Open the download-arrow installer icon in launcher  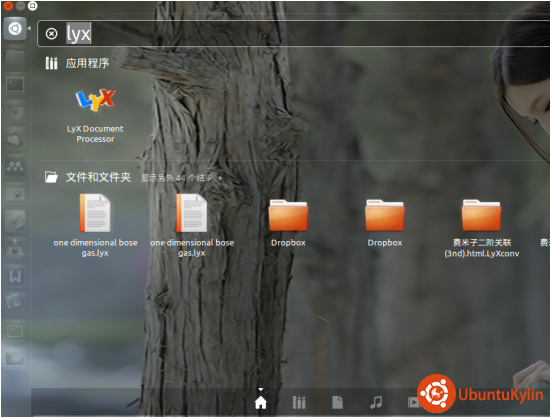(15, 249)
